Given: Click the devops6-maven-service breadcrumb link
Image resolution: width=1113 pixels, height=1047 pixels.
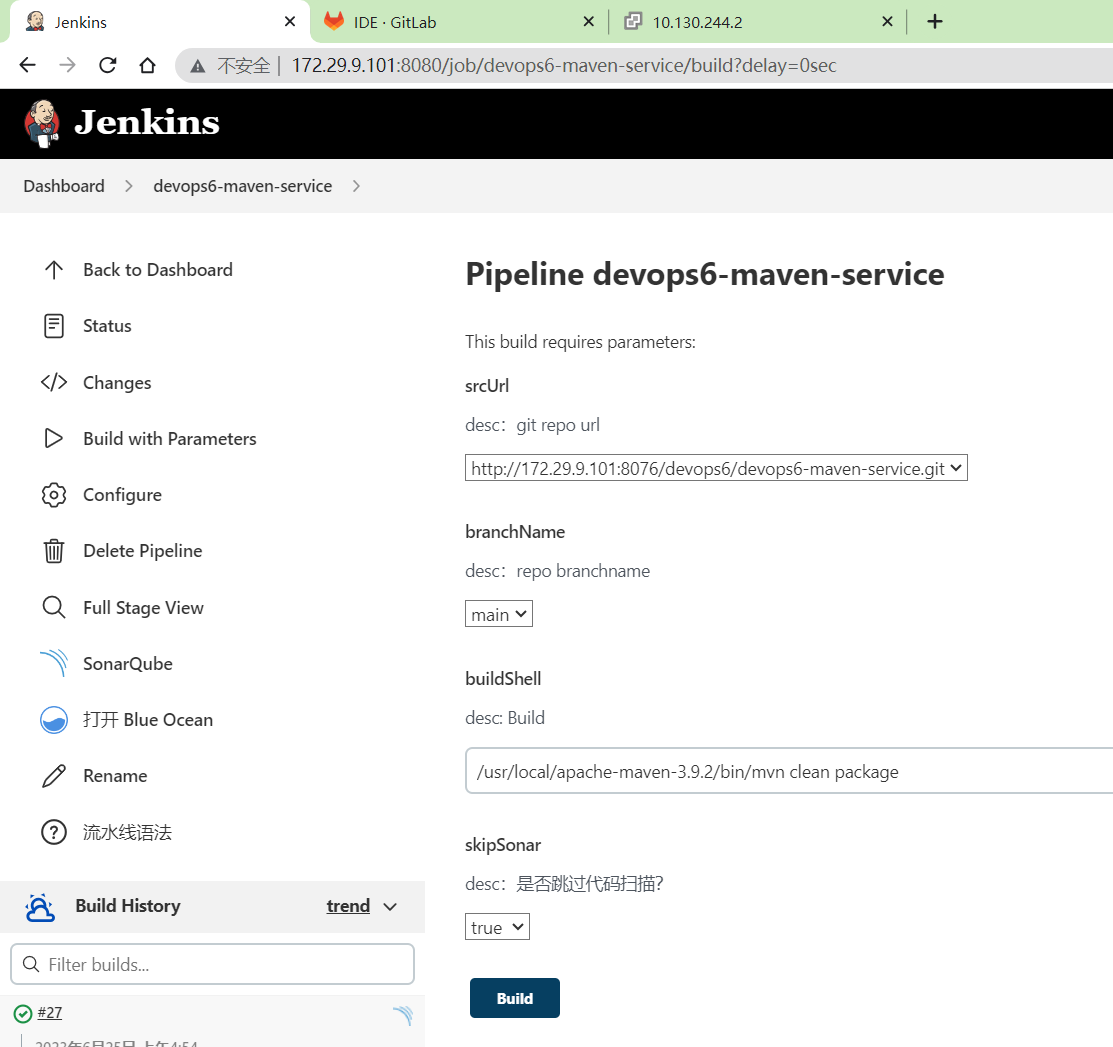Looking at the screenshot, I should click(243, 186).
